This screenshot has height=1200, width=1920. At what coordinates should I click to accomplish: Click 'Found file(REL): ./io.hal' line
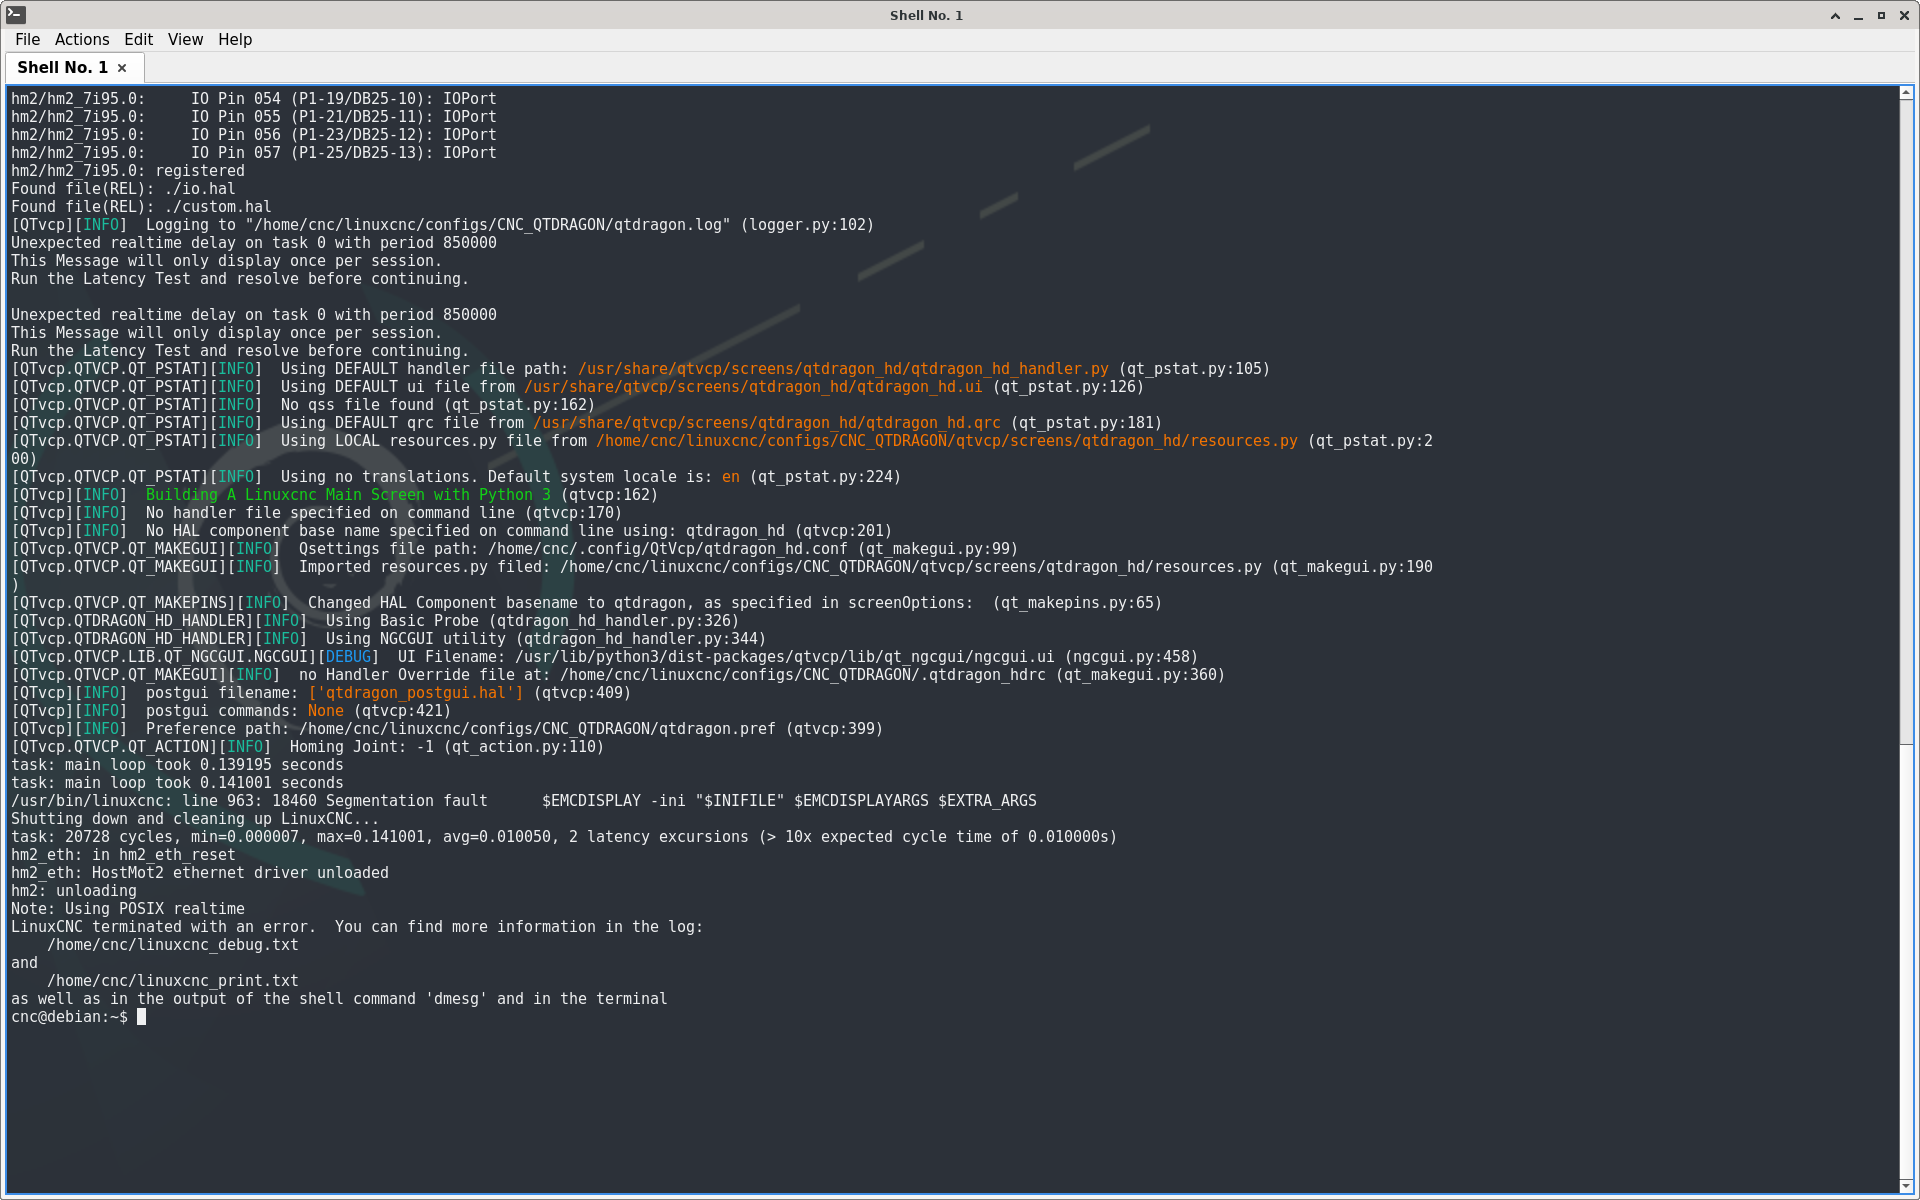click(123, 189)
